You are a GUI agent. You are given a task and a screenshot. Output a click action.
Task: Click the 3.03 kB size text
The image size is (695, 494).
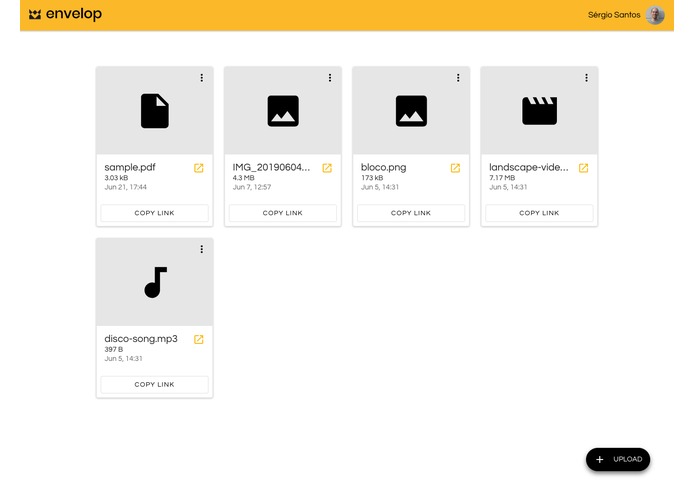pyautogui.click(x=116, y=178)
